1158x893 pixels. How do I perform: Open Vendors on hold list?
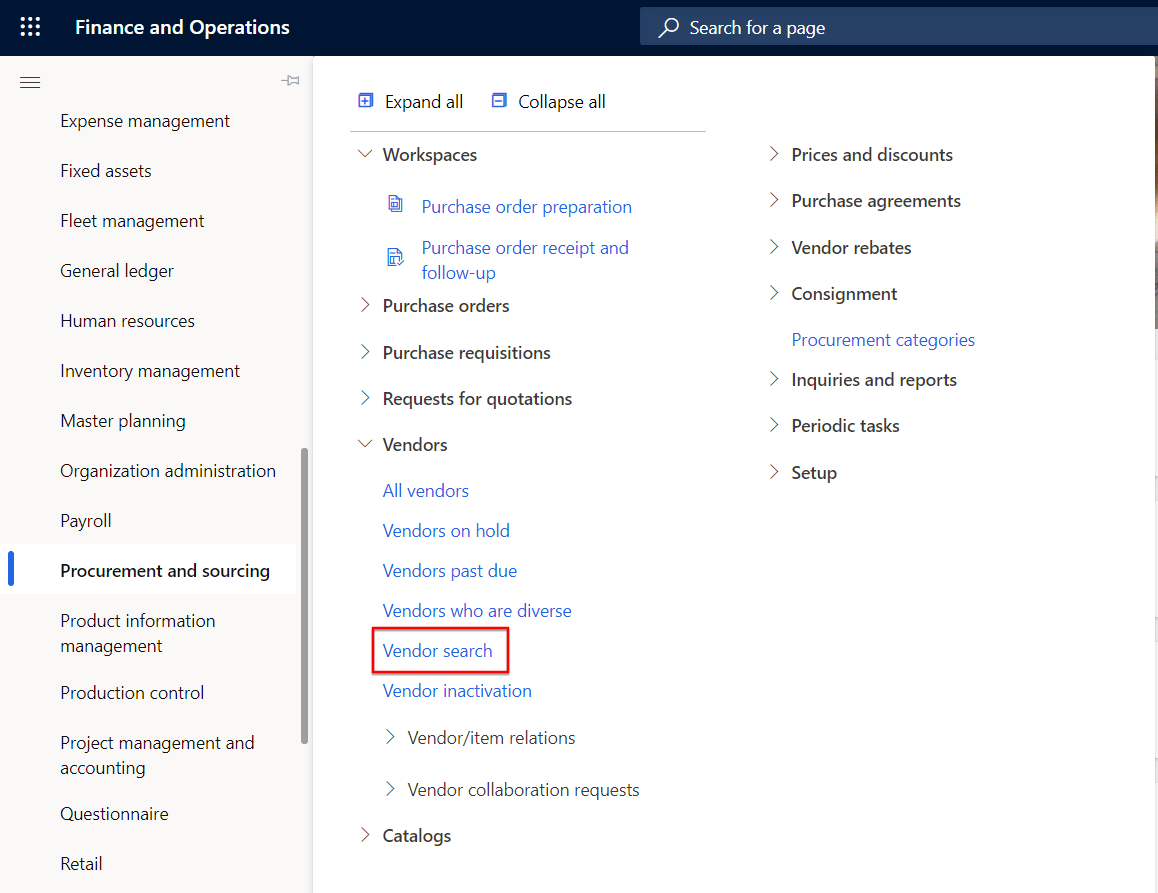pos(446,530)
